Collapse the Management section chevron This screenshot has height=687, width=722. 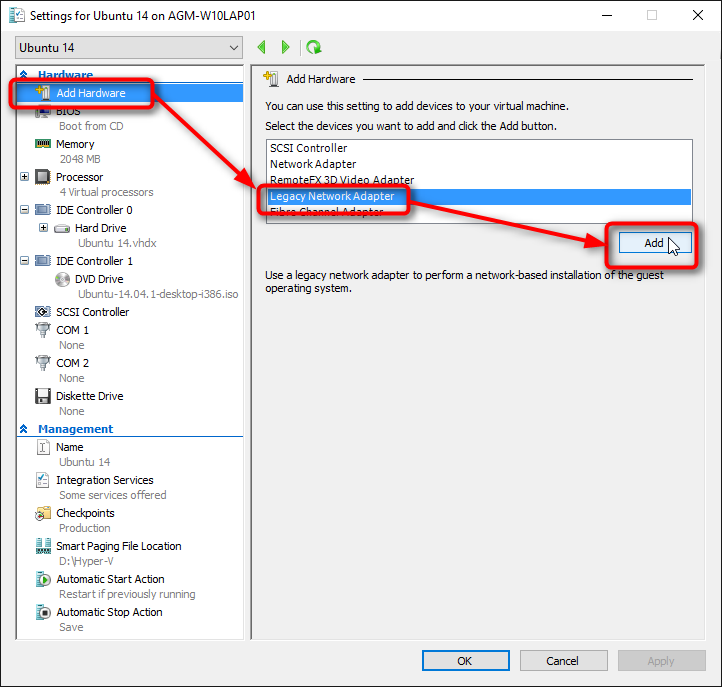23,429
